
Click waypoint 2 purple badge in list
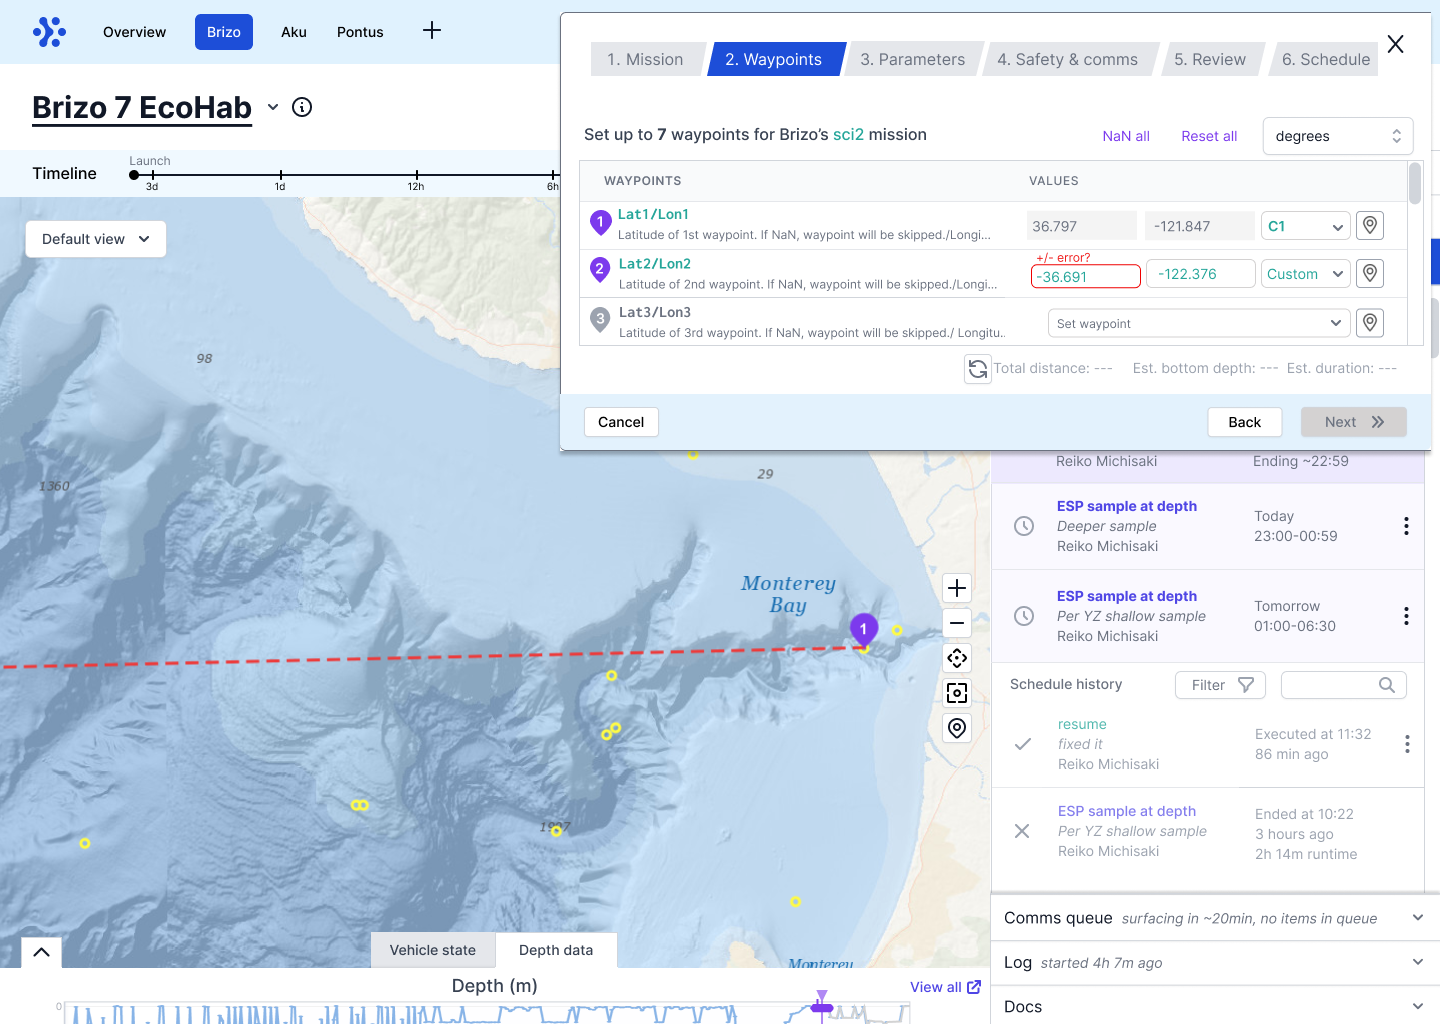tap(599, 269)
